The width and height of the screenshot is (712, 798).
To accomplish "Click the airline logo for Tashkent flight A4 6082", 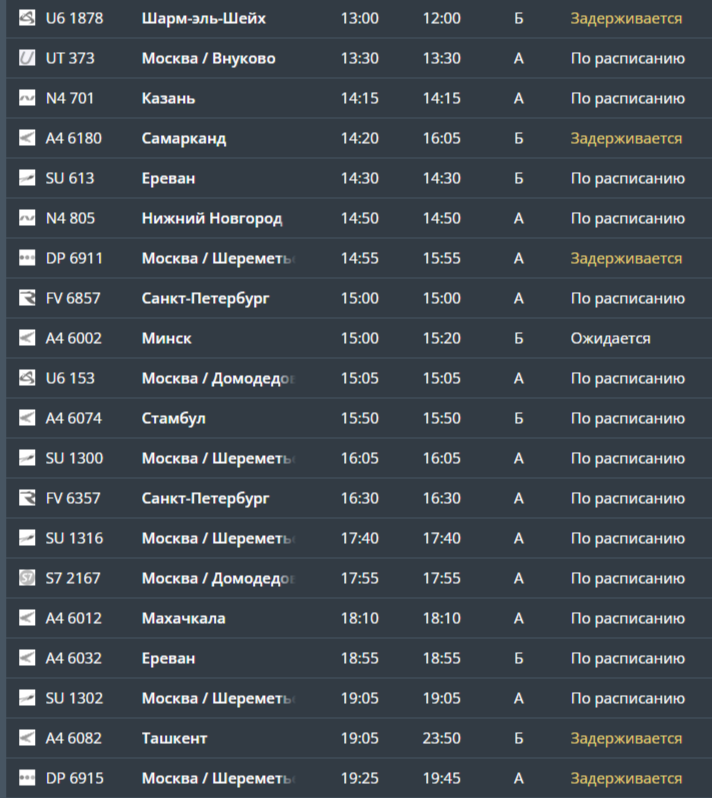I will point(27,738).
